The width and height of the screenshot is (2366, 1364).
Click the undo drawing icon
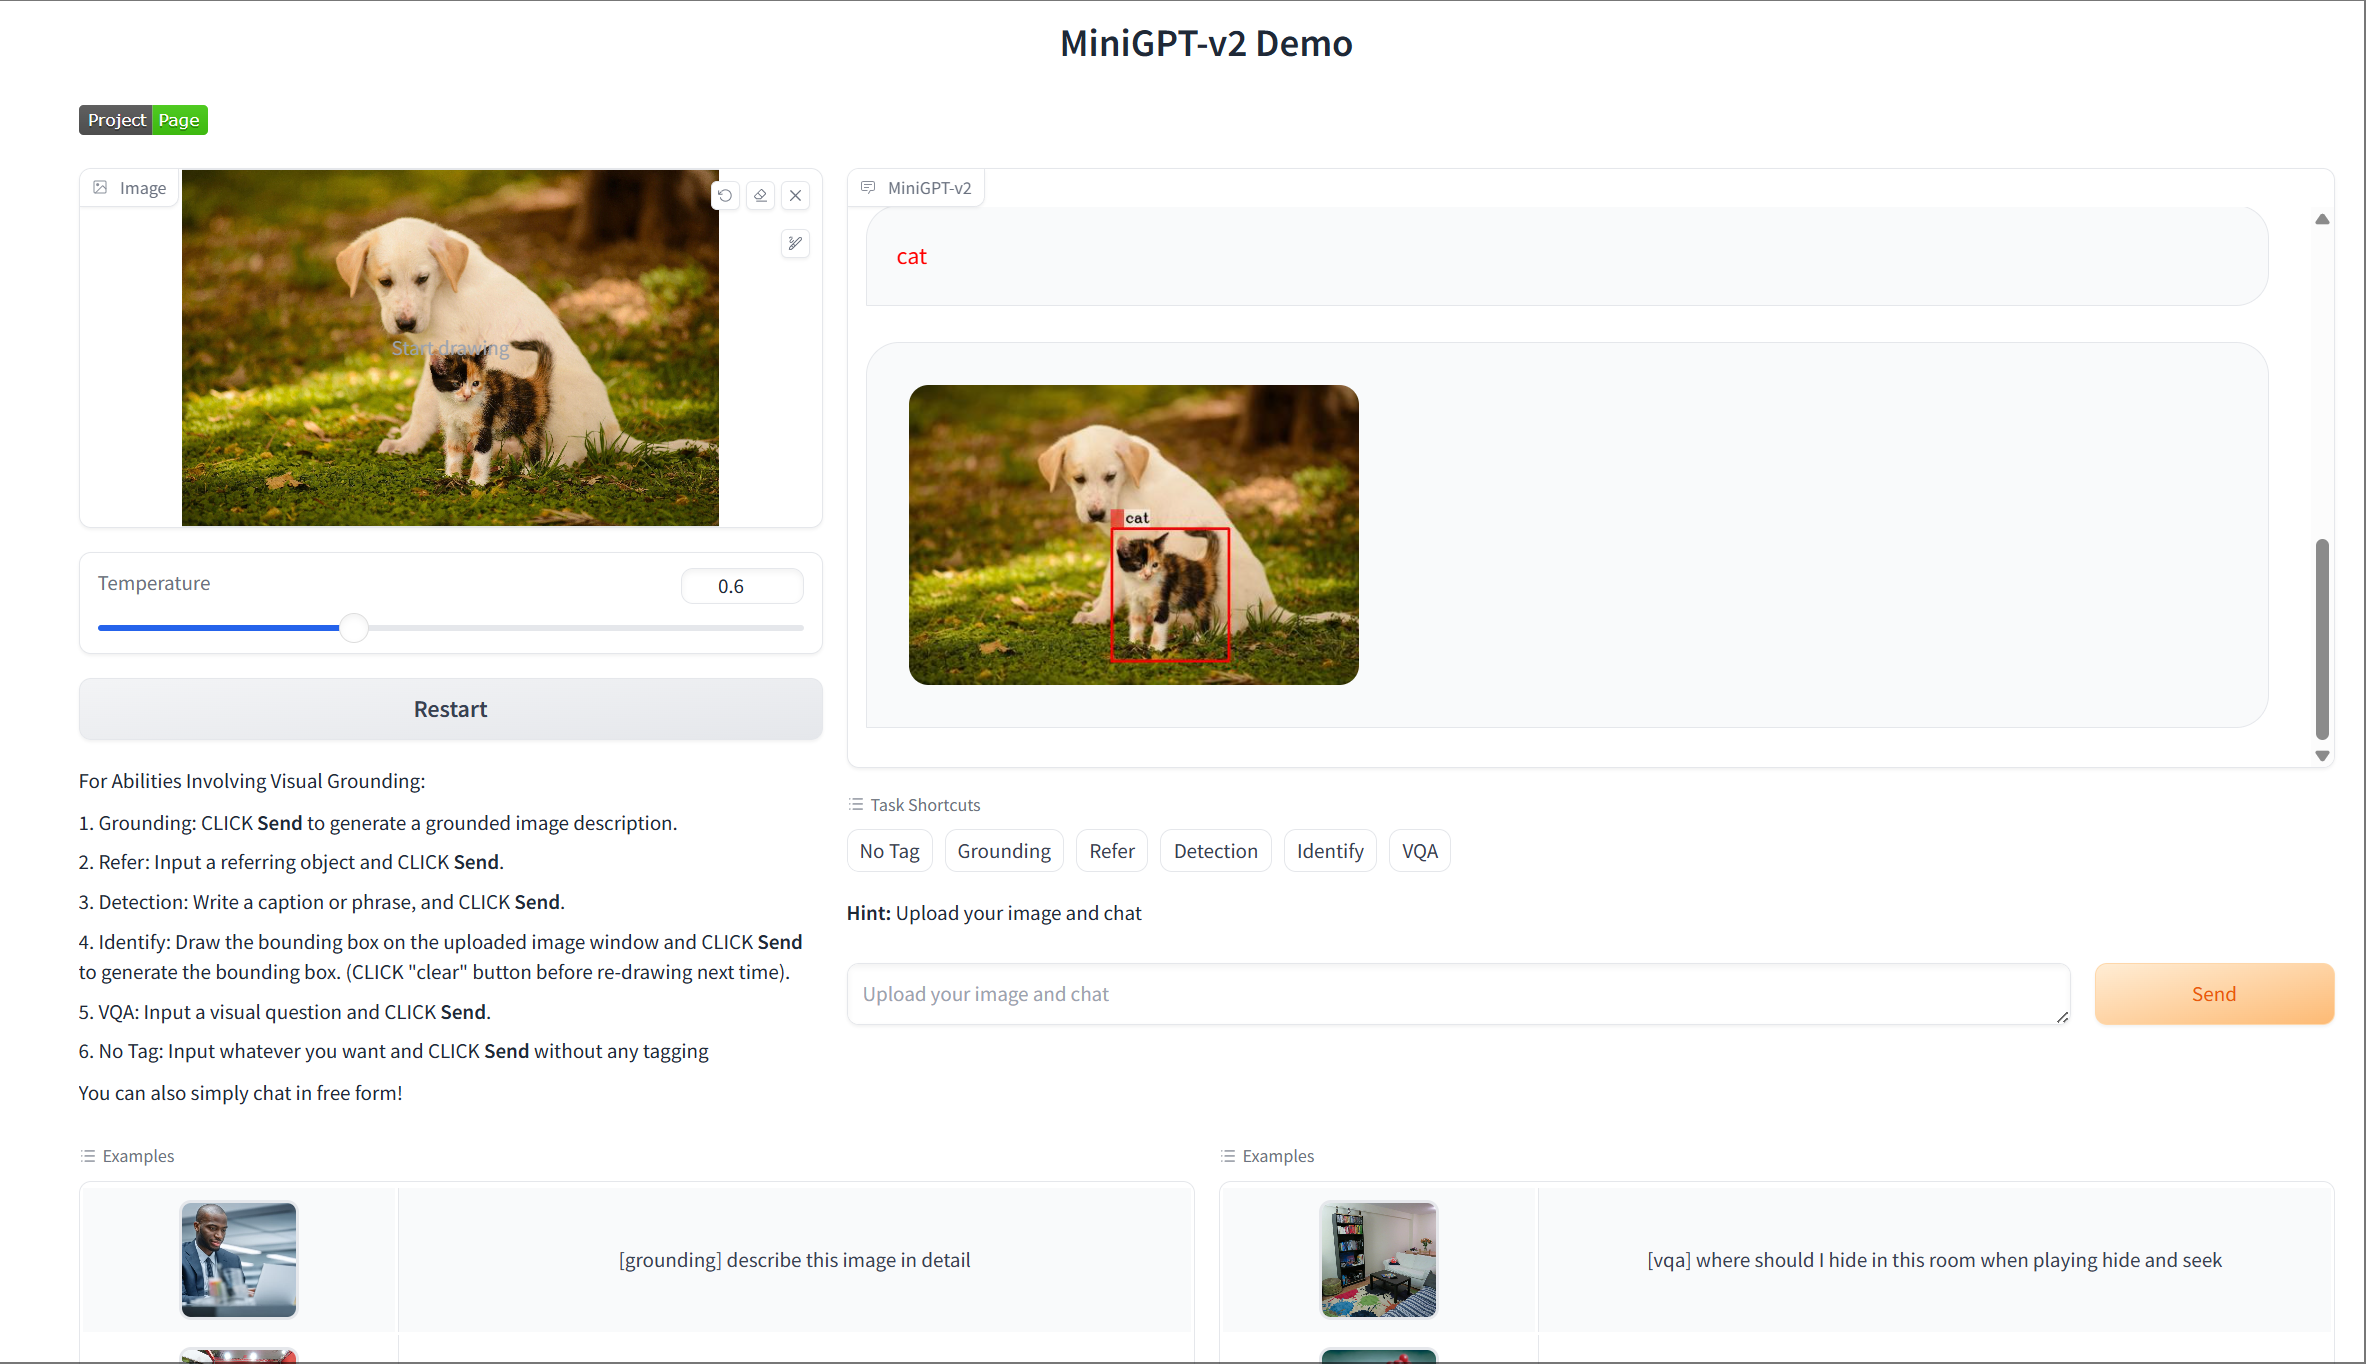tap(725, 196)
